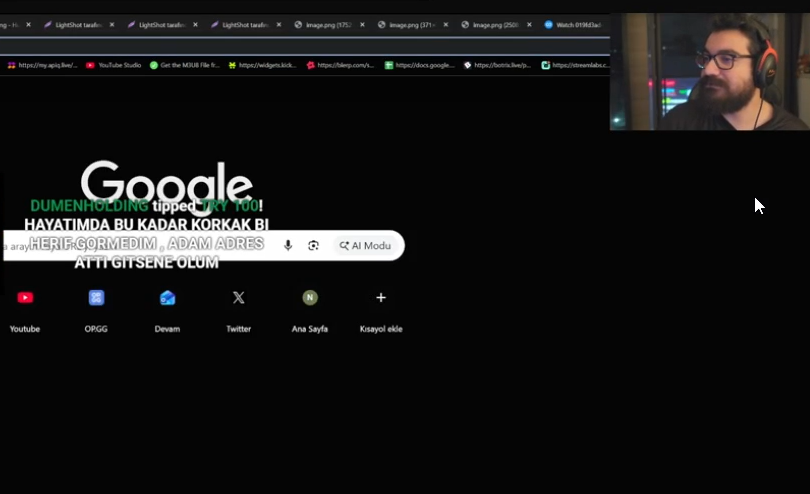This screenshot has height=494, width=810.
Task: Click the streamer webcam overlay
Action: (x=710, y=71)
